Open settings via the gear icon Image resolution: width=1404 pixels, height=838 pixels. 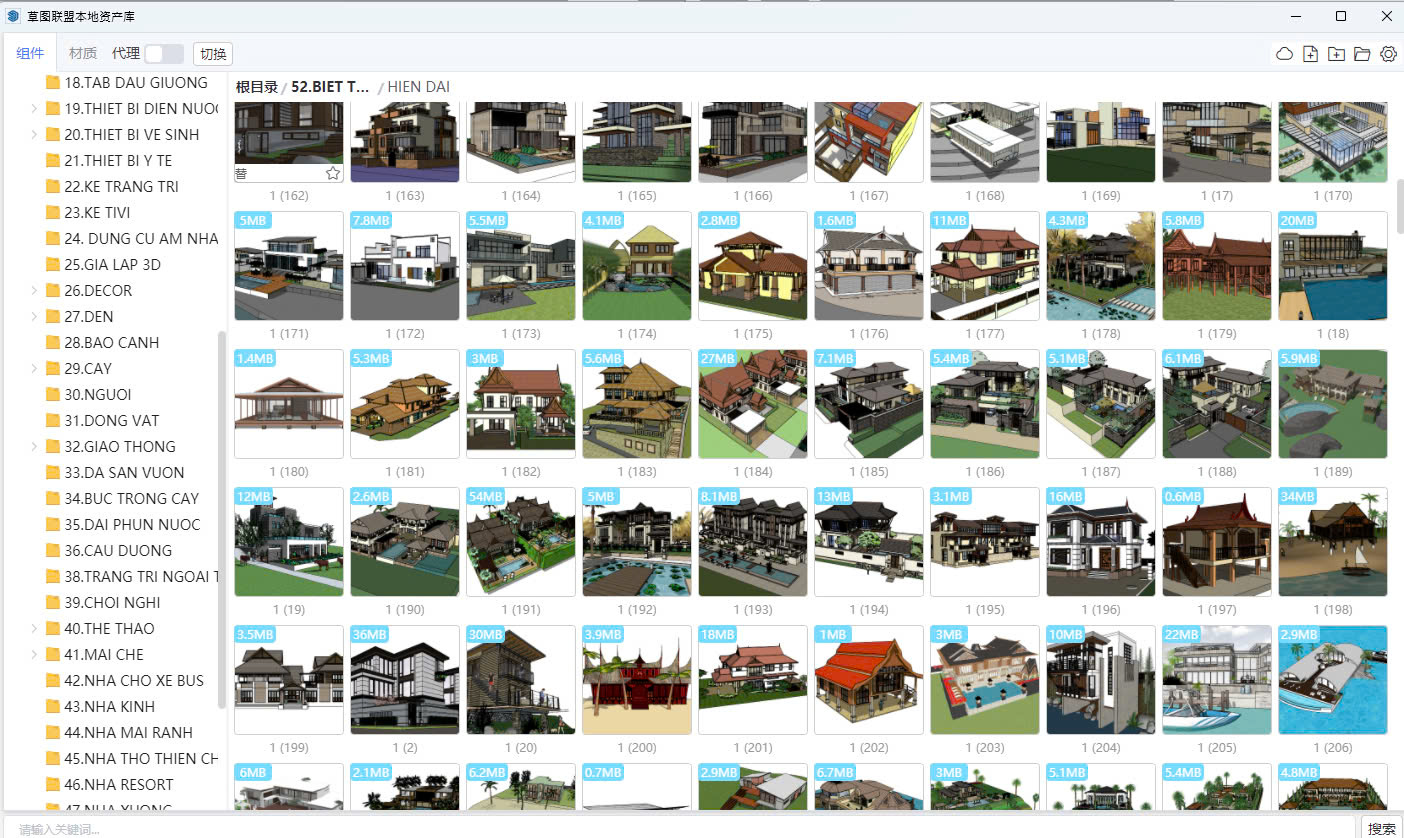click(1388, 54)
